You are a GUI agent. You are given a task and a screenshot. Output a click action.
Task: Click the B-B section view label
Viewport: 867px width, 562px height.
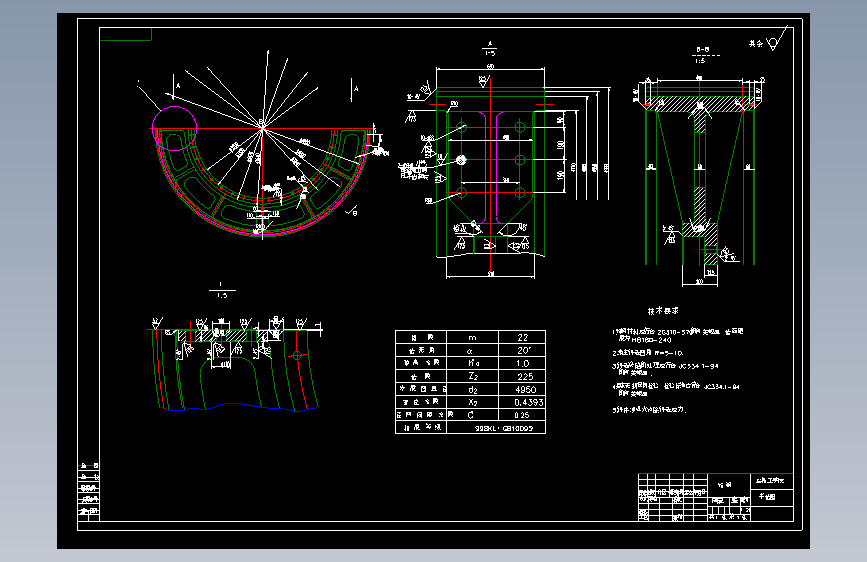pos(703,50)
